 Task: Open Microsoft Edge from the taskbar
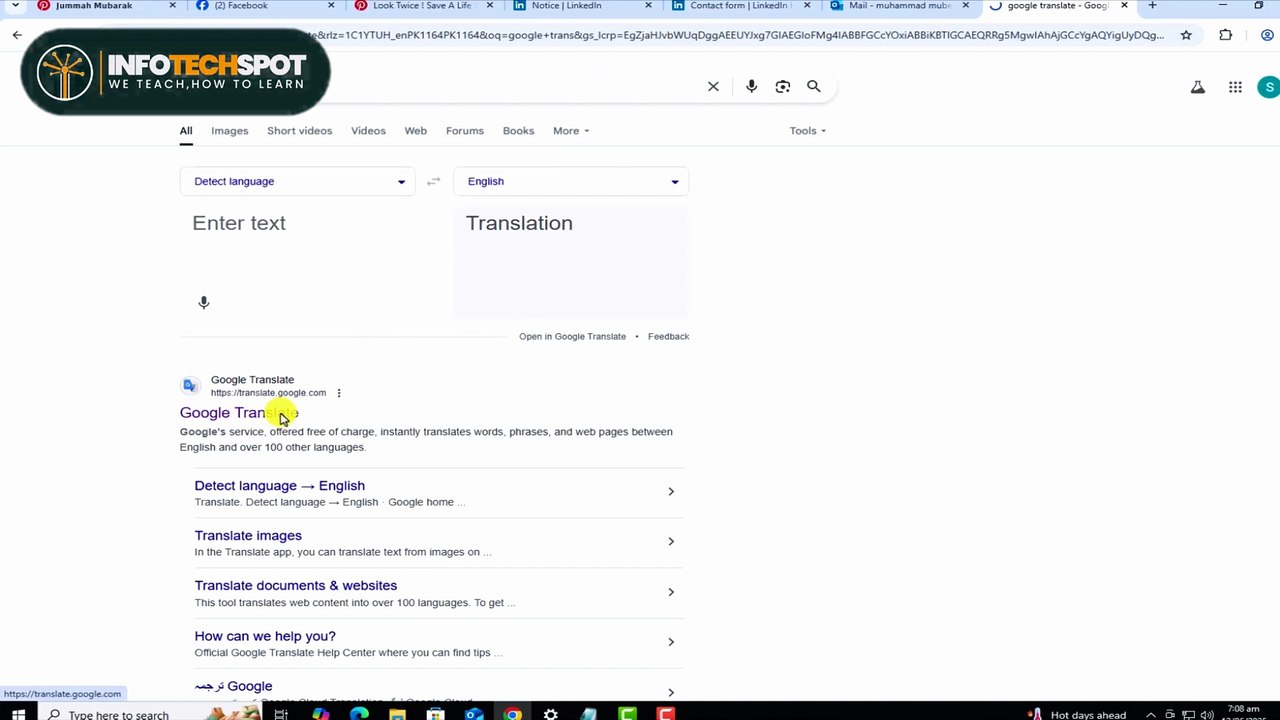[x=359, y=714]
